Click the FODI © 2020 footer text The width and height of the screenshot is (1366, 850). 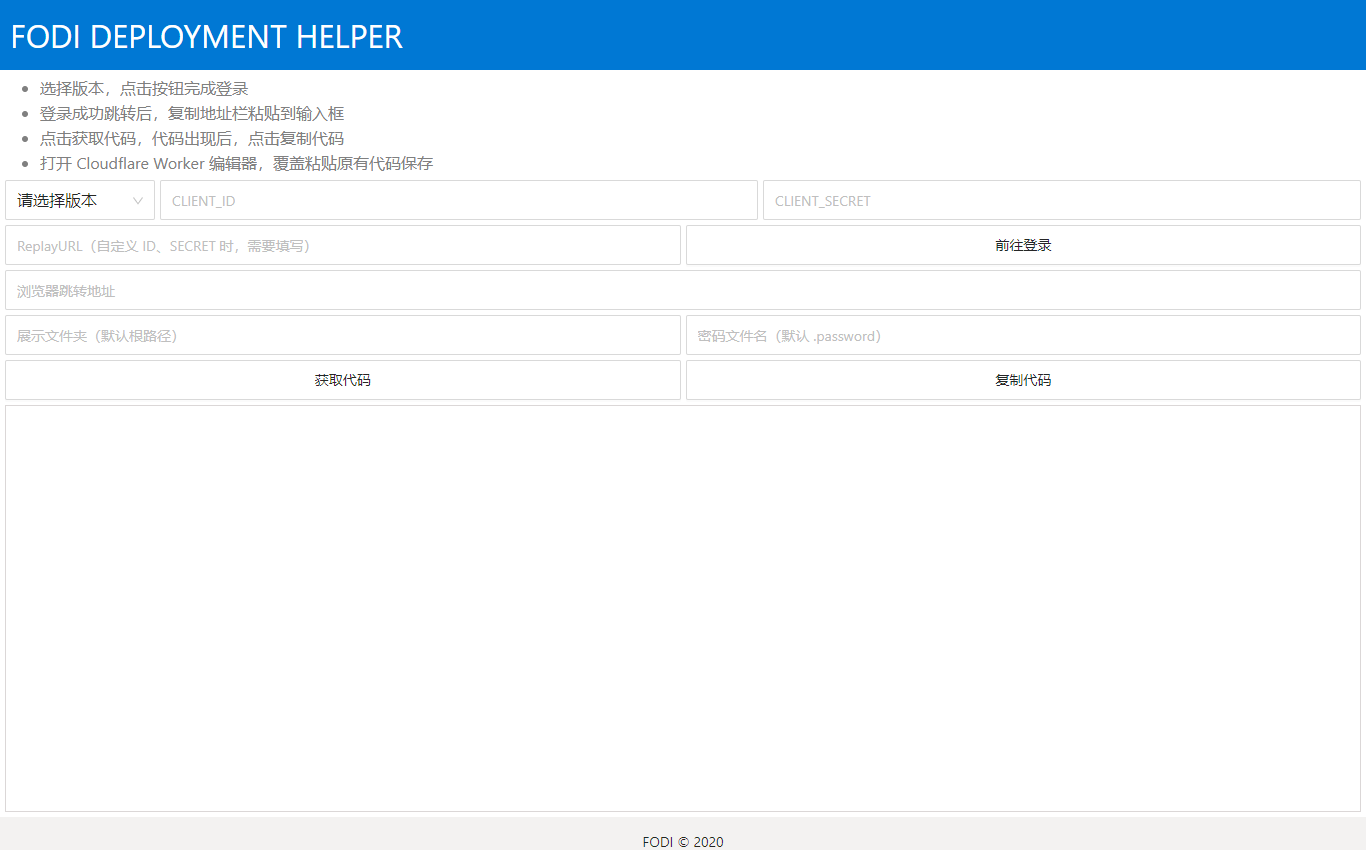tap(683, 842)
